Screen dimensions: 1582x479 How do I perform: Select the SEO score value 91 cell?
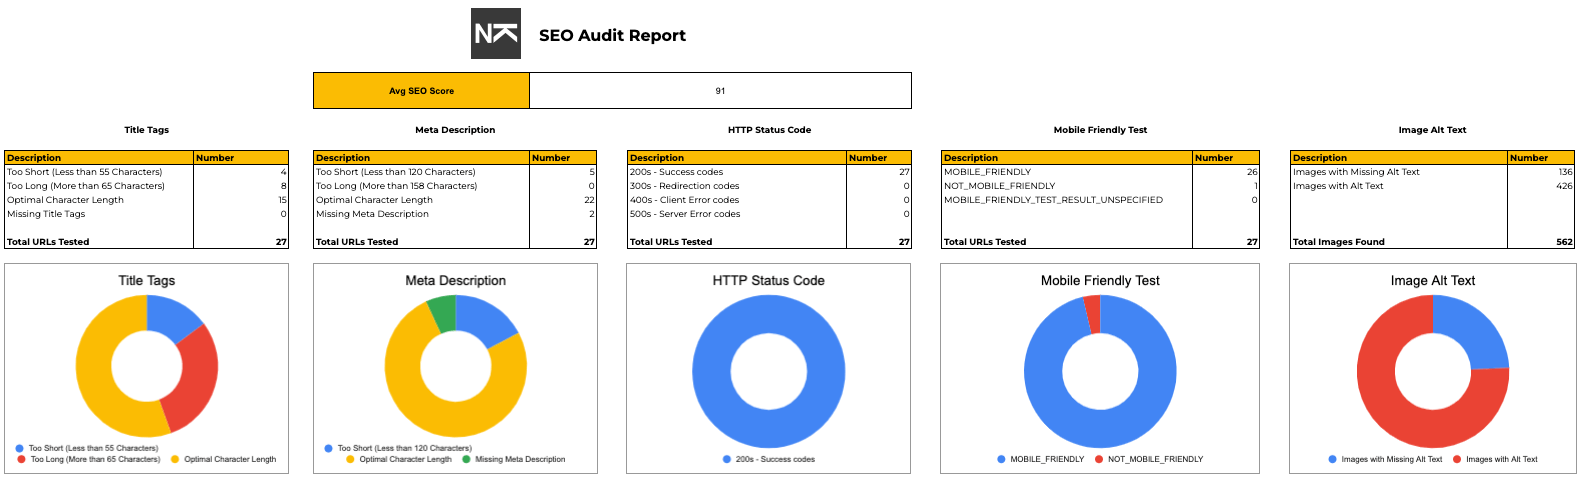(720, 91)
